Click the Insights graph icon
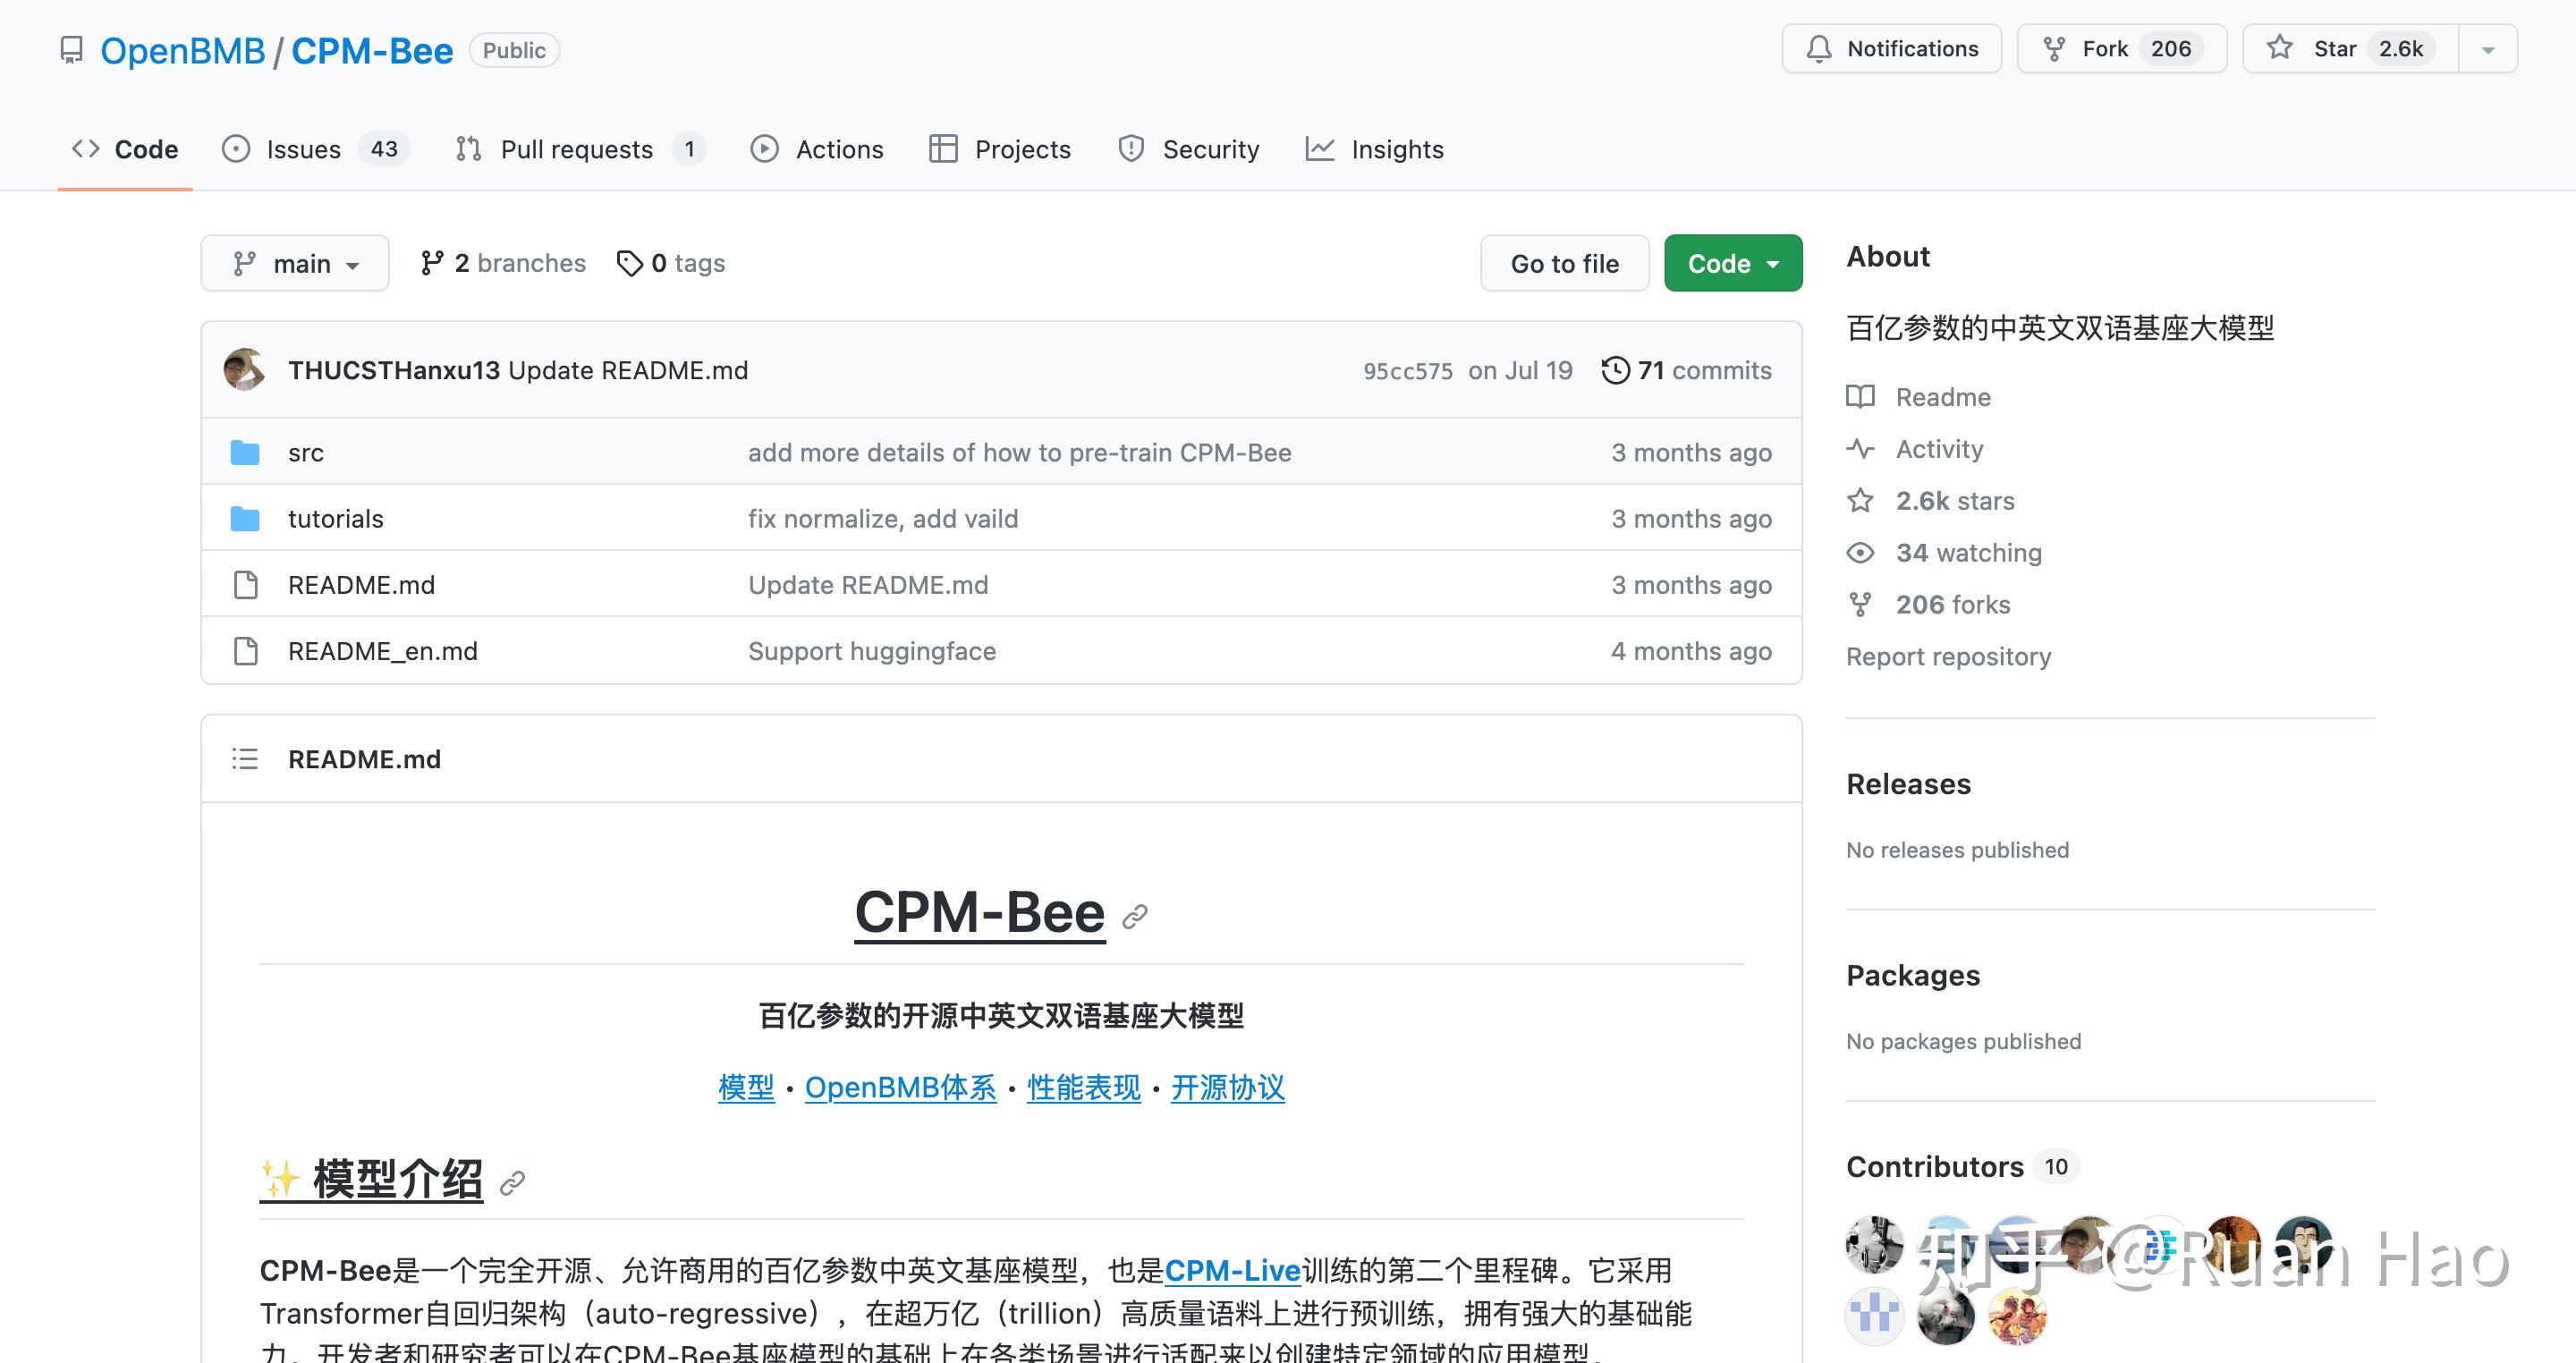 click(1320, 149)
